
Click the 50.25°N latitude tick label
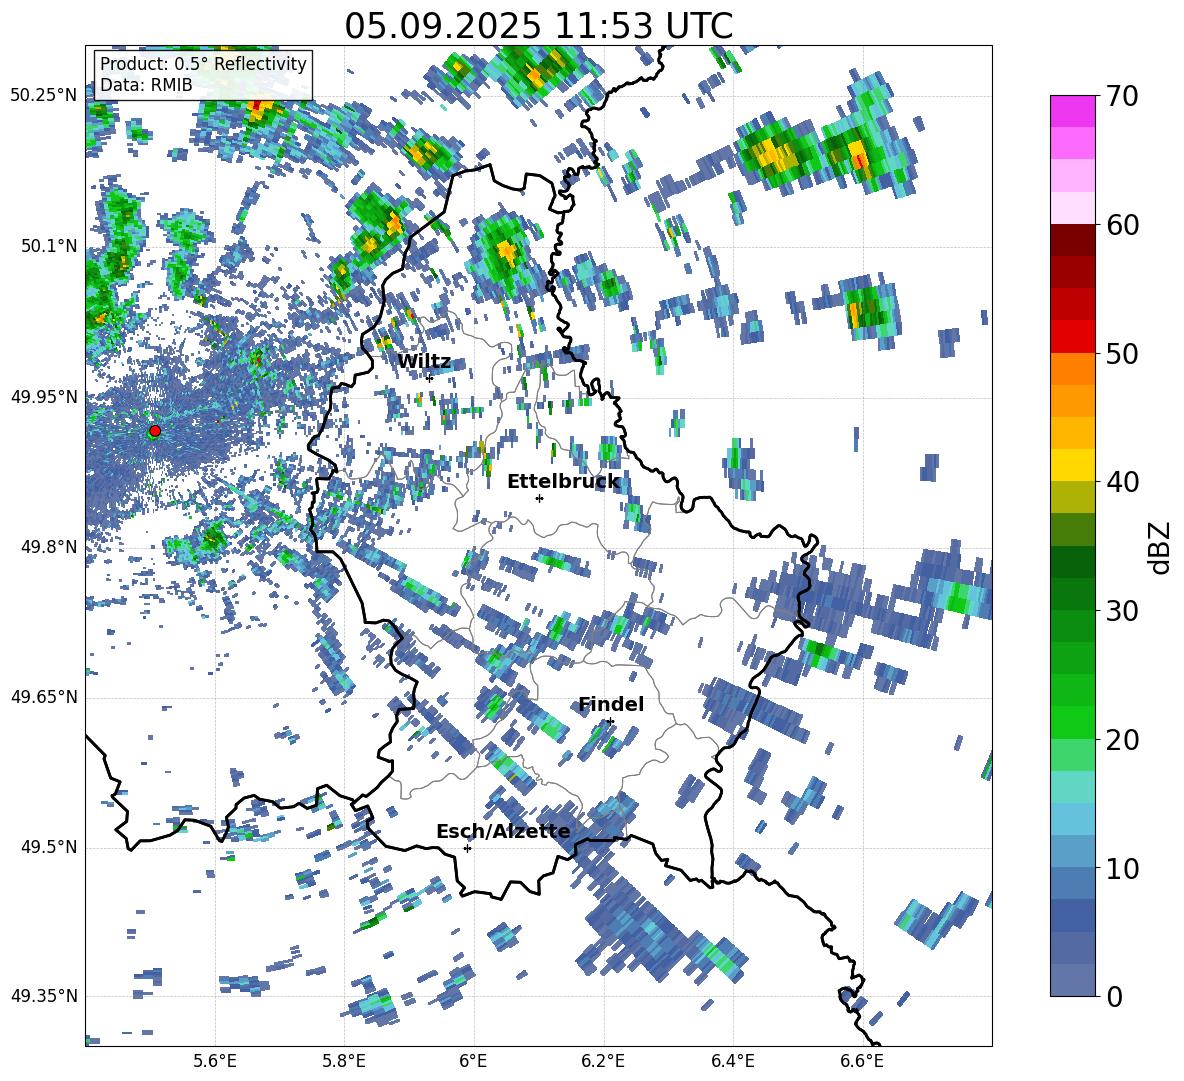[43, 96]
